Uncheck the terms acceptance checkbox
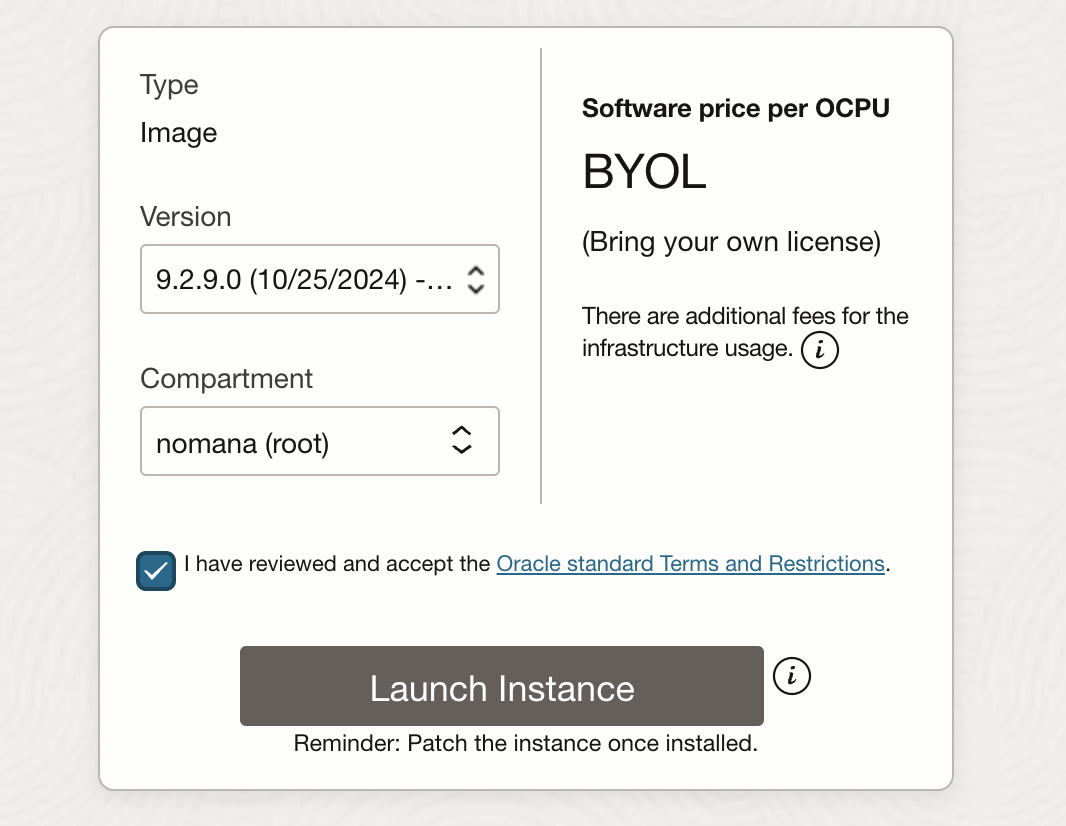Image resolution: width=1066 pixels, height=826 pixels. pos(156,571)
